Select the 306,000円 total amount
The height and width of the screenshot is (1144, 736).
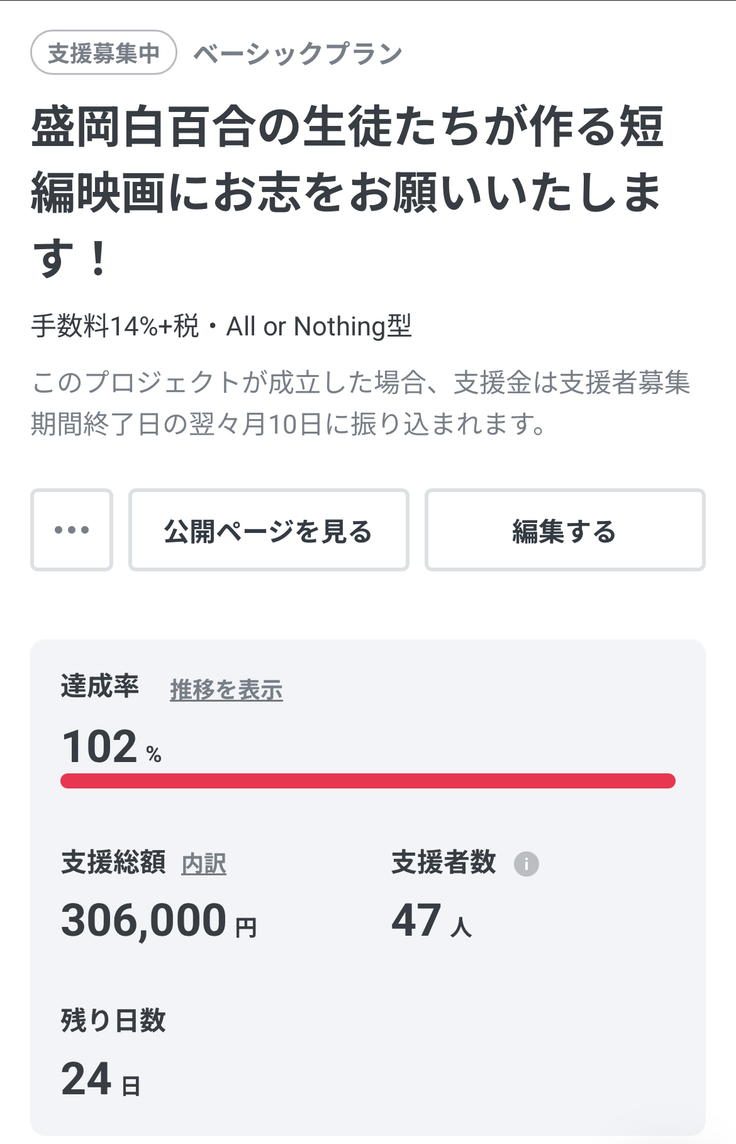158,921
